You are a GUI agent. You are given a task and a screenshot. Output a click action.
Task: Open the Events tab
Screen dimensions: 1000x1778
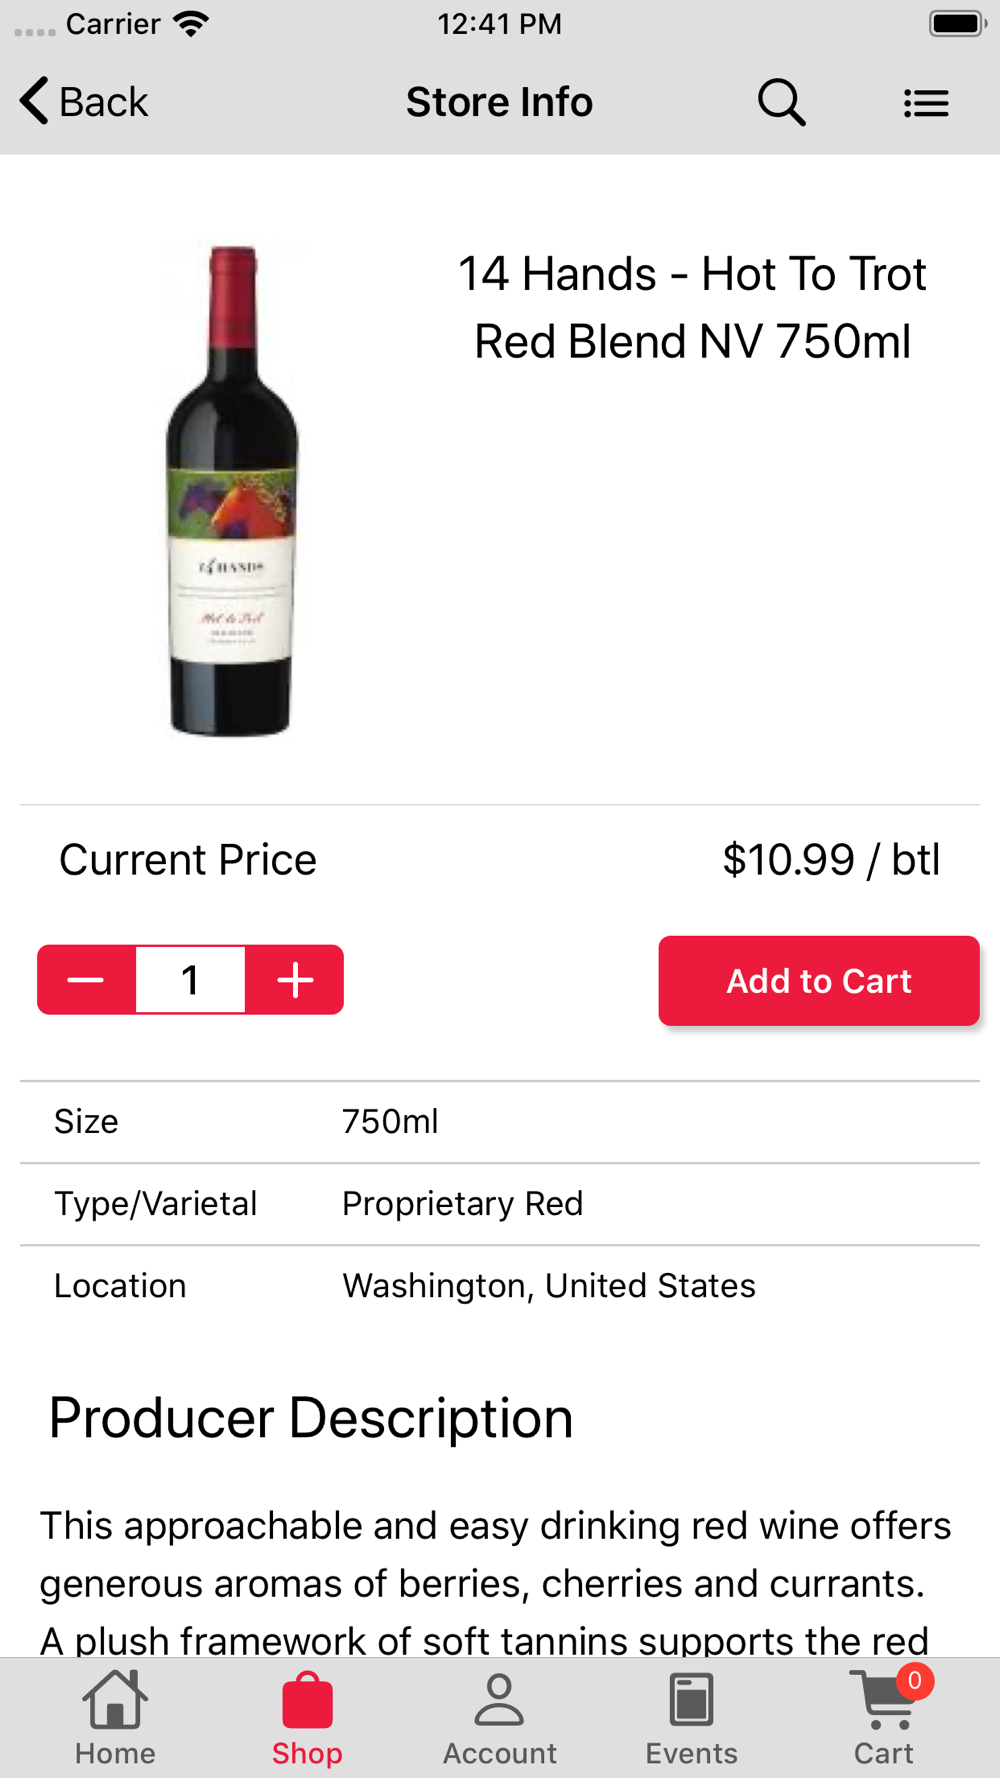coord(691,1718)
